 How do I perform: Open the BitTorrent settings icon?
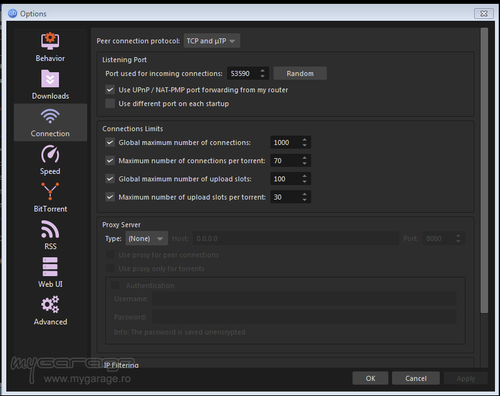coord(50,191)
